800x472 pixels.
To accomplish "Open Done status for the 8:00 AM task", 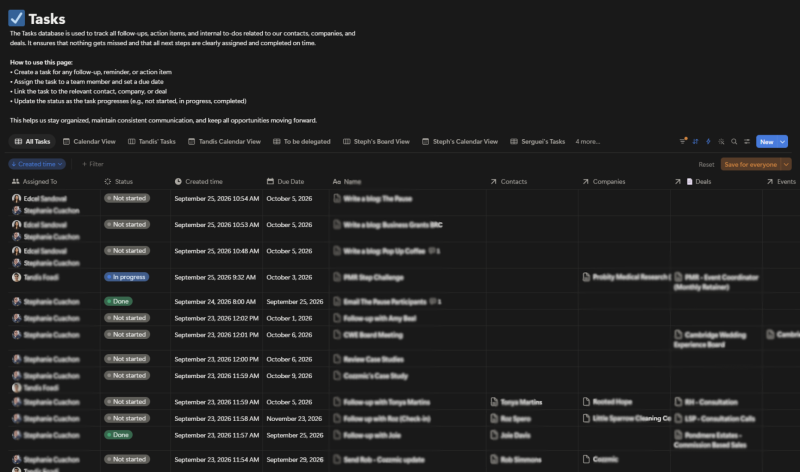I will pyautogui.click(x=118, y=301).
